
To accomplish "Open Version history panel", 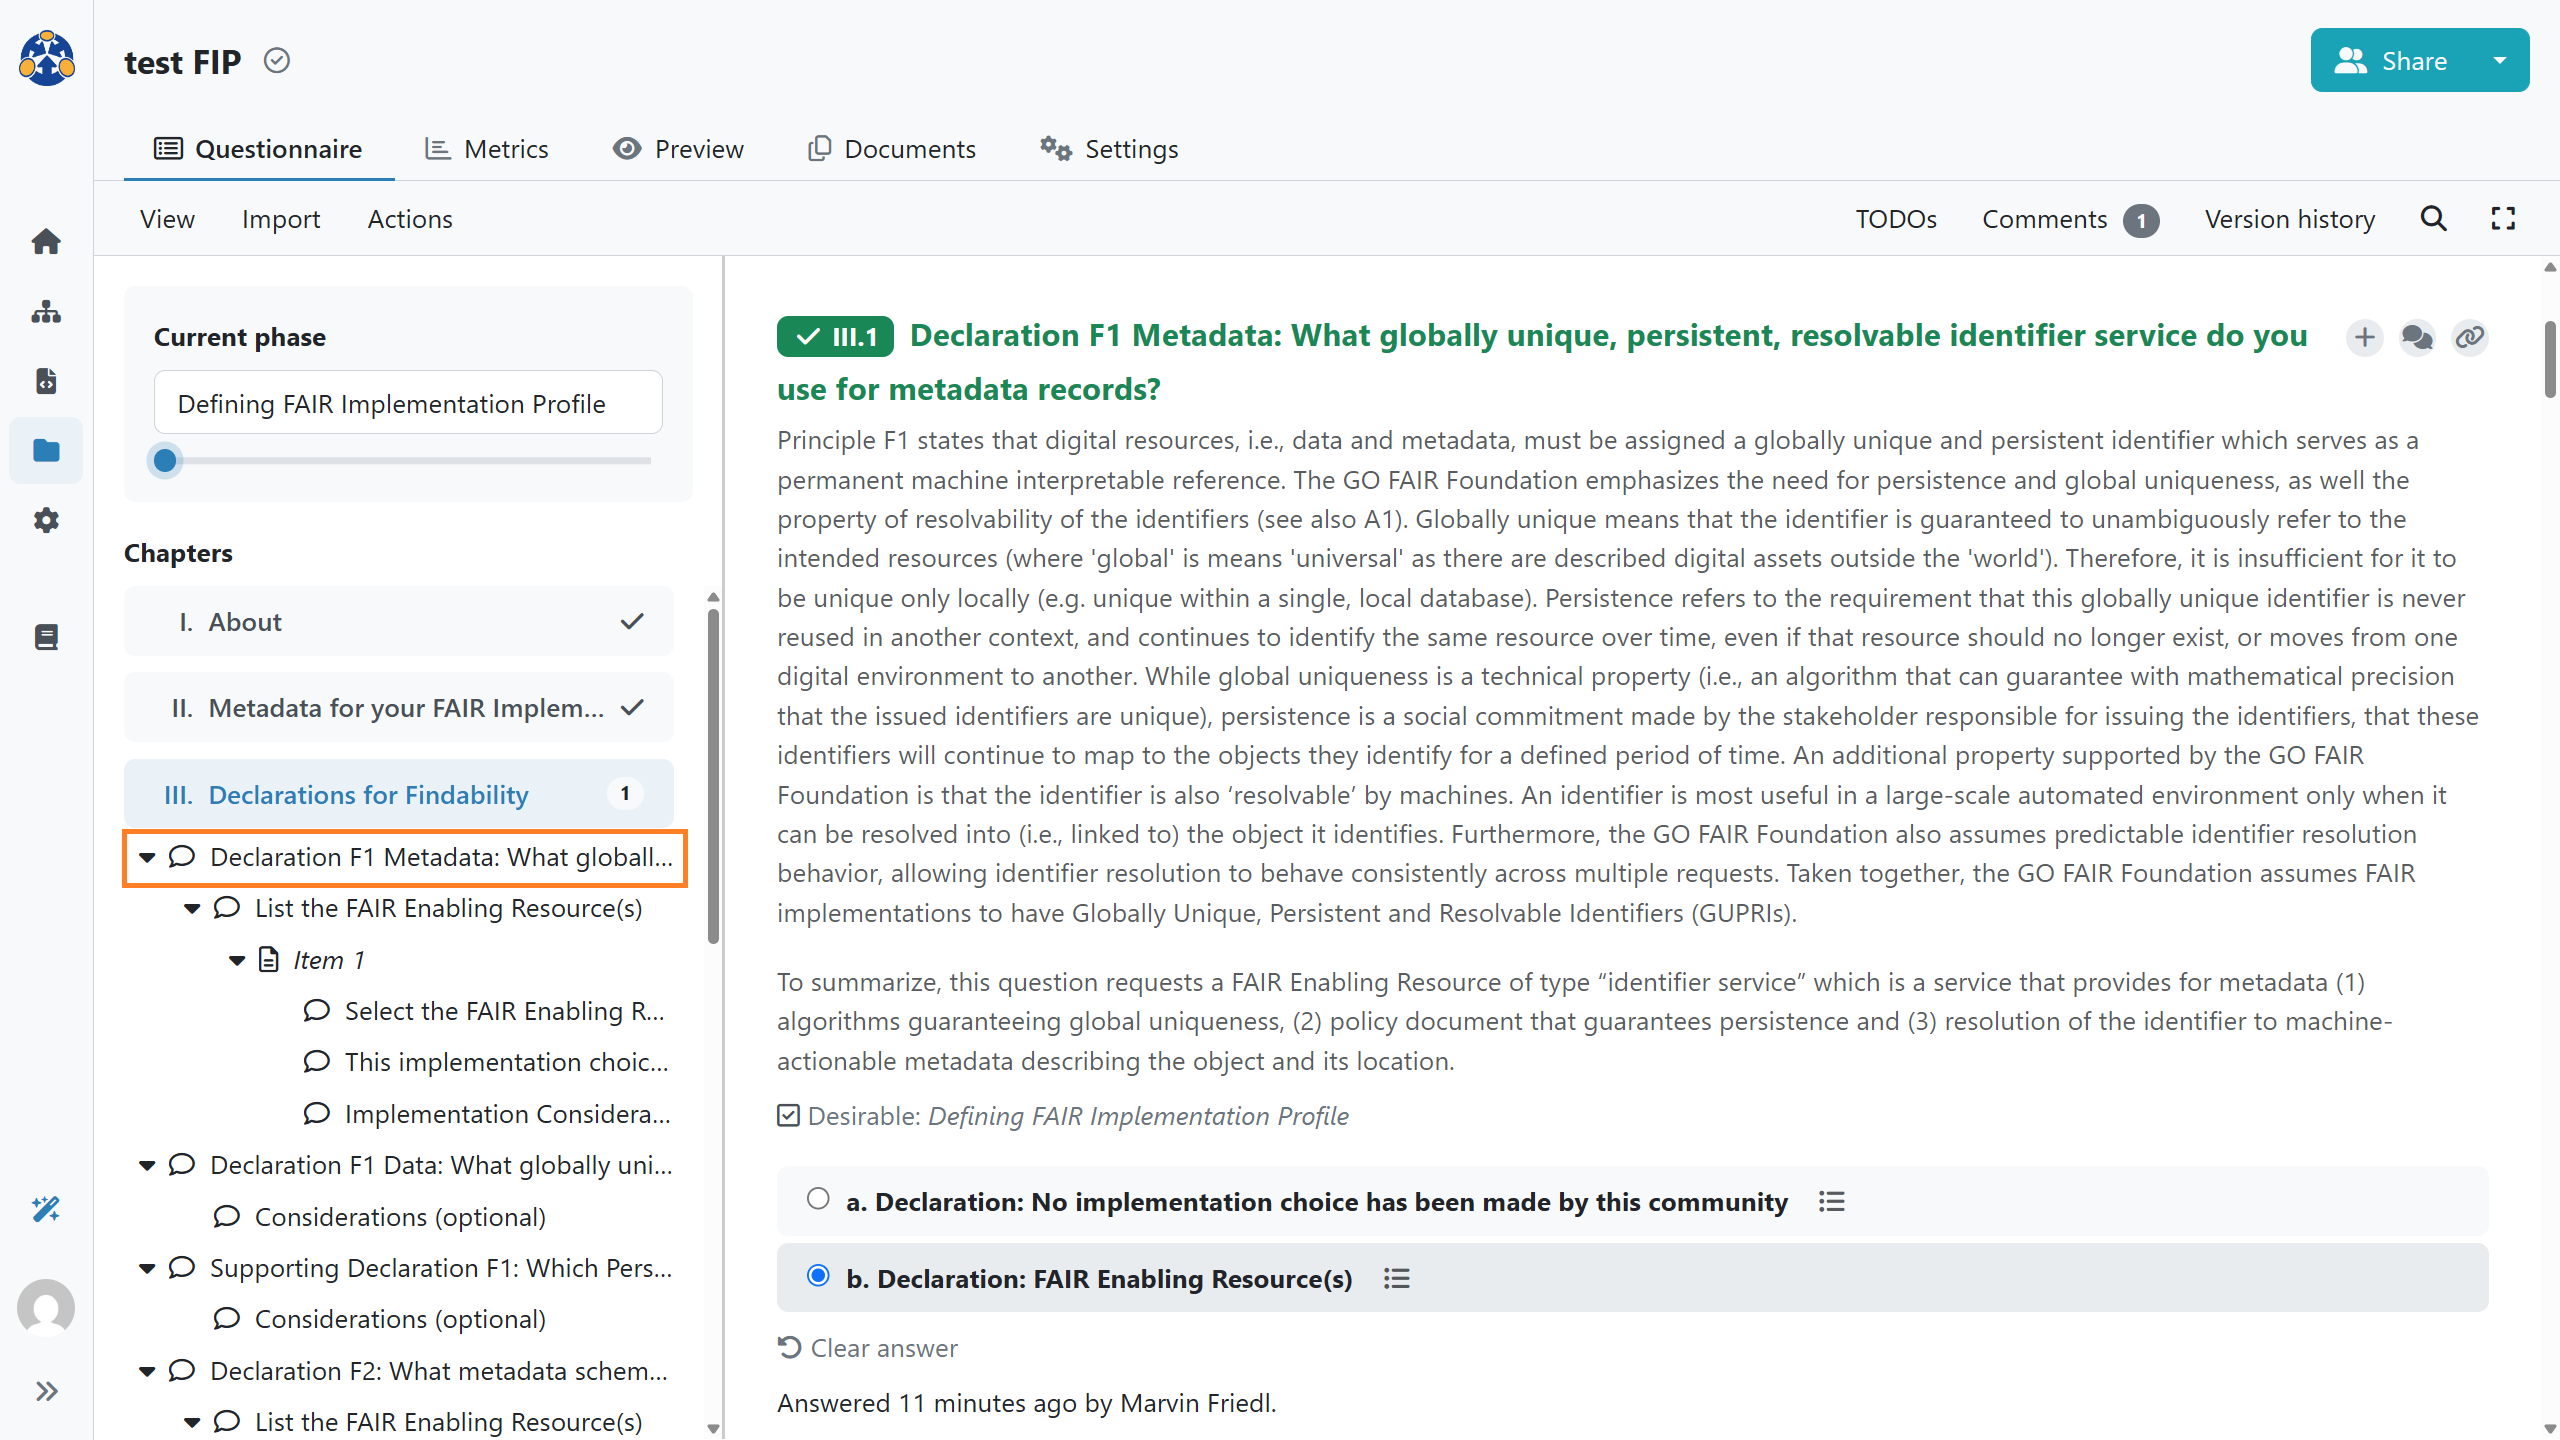I will 2290,219.
